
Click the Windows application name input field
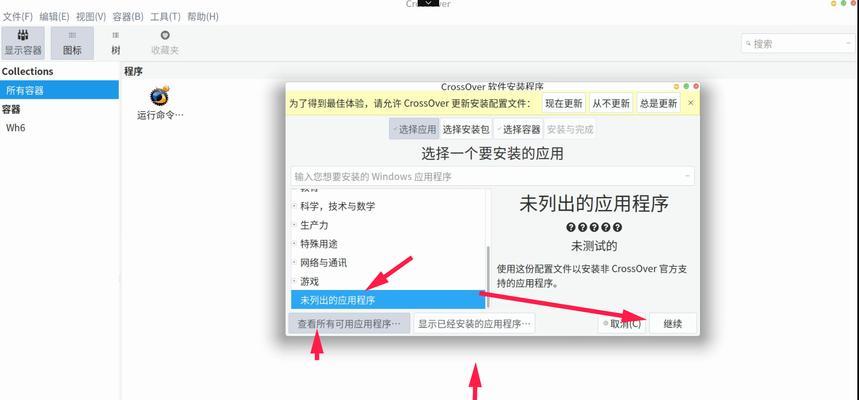(492, 176)
